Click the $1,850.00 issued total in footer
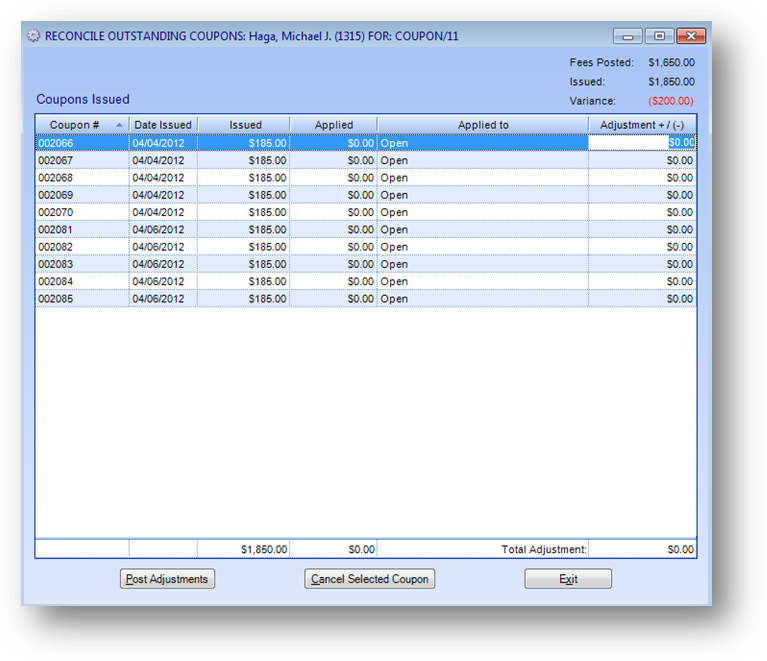The height and width of the screenshot is (661, 767). 264,549
